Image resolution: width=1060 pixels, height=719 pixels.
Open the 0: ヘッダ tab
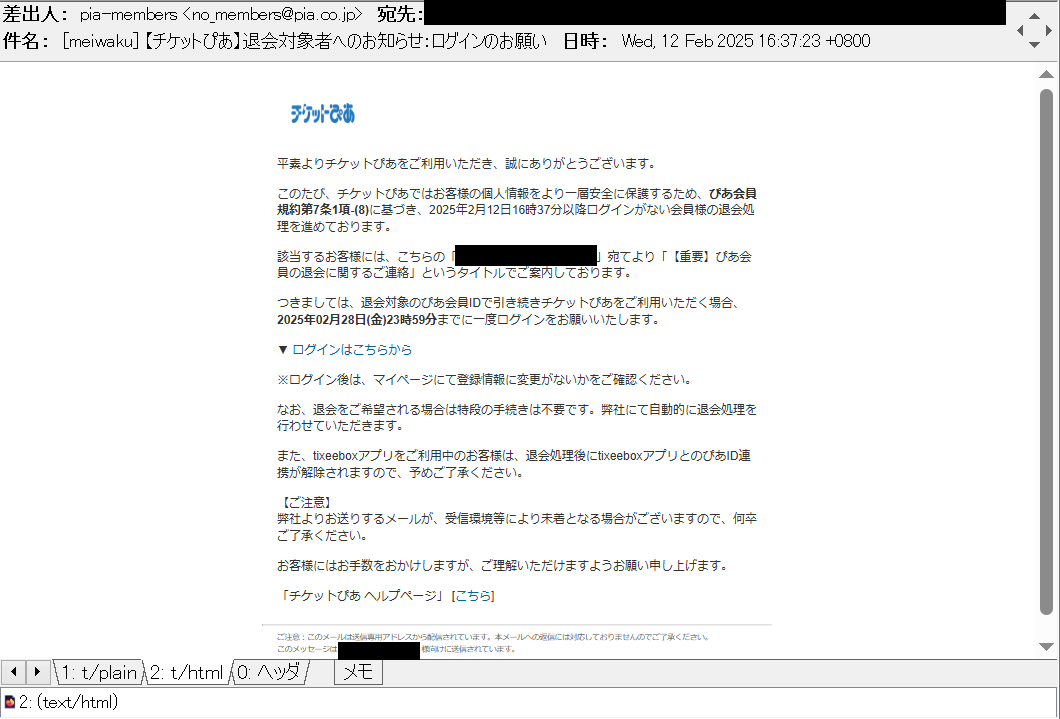[268, 672]
